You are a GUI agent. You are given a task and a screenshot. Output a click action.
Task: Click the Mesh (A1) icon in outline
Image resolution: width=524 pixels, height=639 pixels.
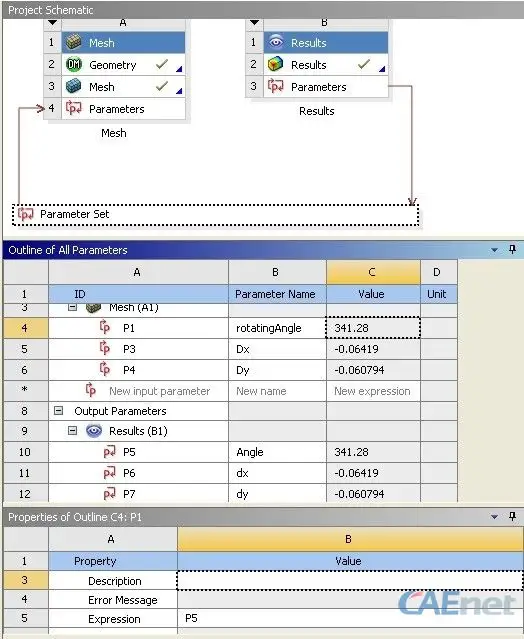click(94, 308)
